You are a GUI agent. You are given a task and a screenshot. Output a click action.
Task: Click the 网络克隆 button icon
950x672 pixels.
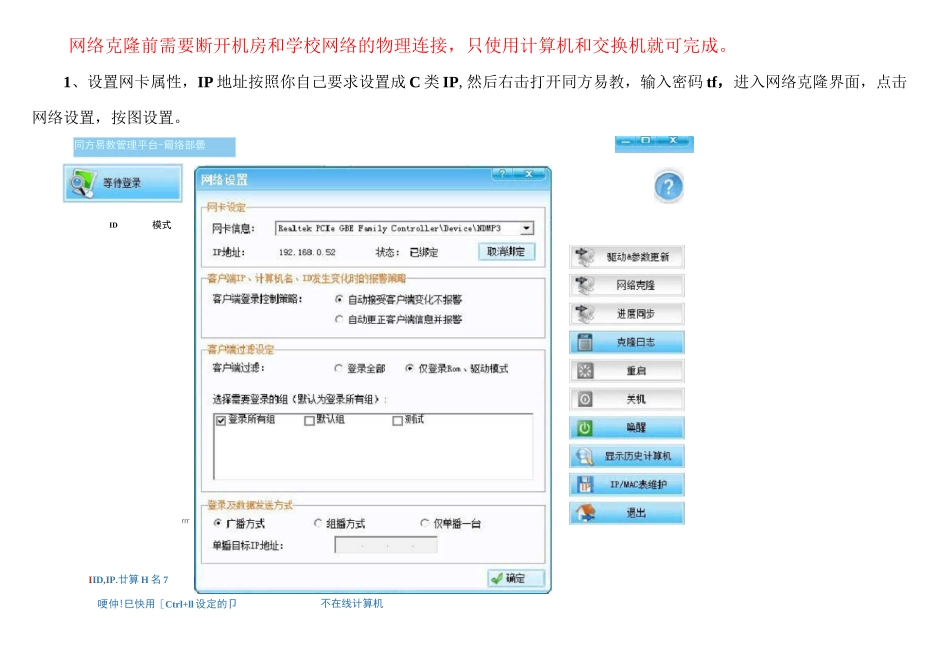[585, 285]
